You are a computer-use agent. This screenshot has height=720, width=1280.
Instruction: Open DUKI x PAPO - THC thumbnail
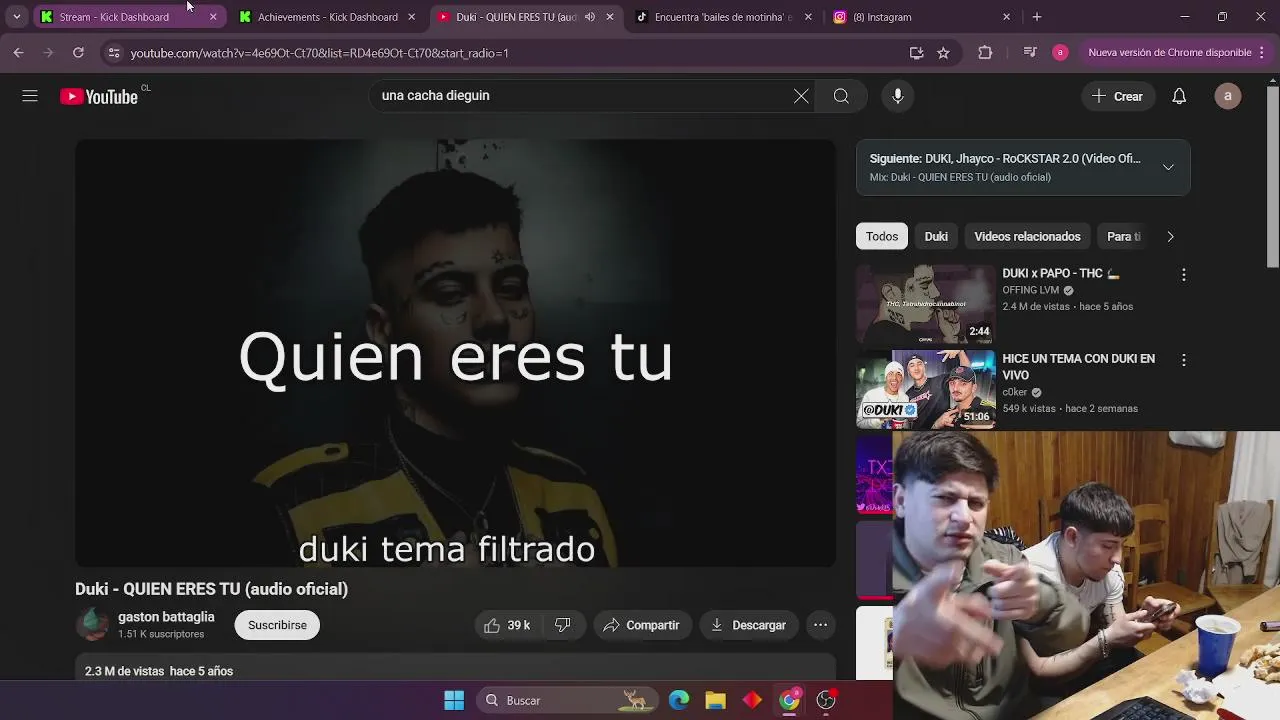[x=925, y=304]
